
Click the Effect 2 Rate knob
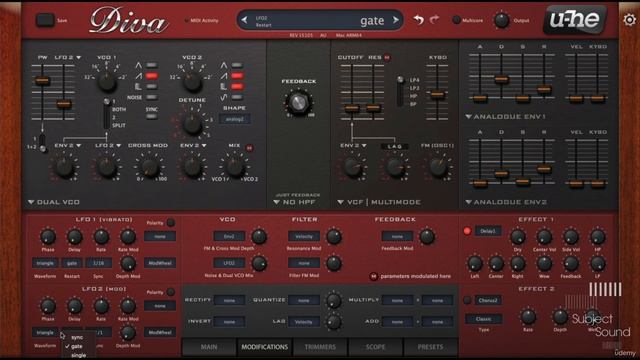pos(528,316)
